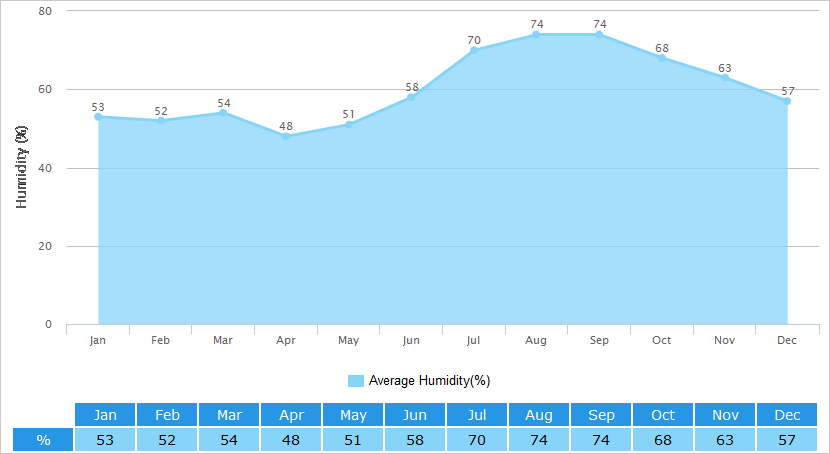This screenshot has width=830, height=454.
Task: Select the July data point at 70
Action: tap(474, 50)
